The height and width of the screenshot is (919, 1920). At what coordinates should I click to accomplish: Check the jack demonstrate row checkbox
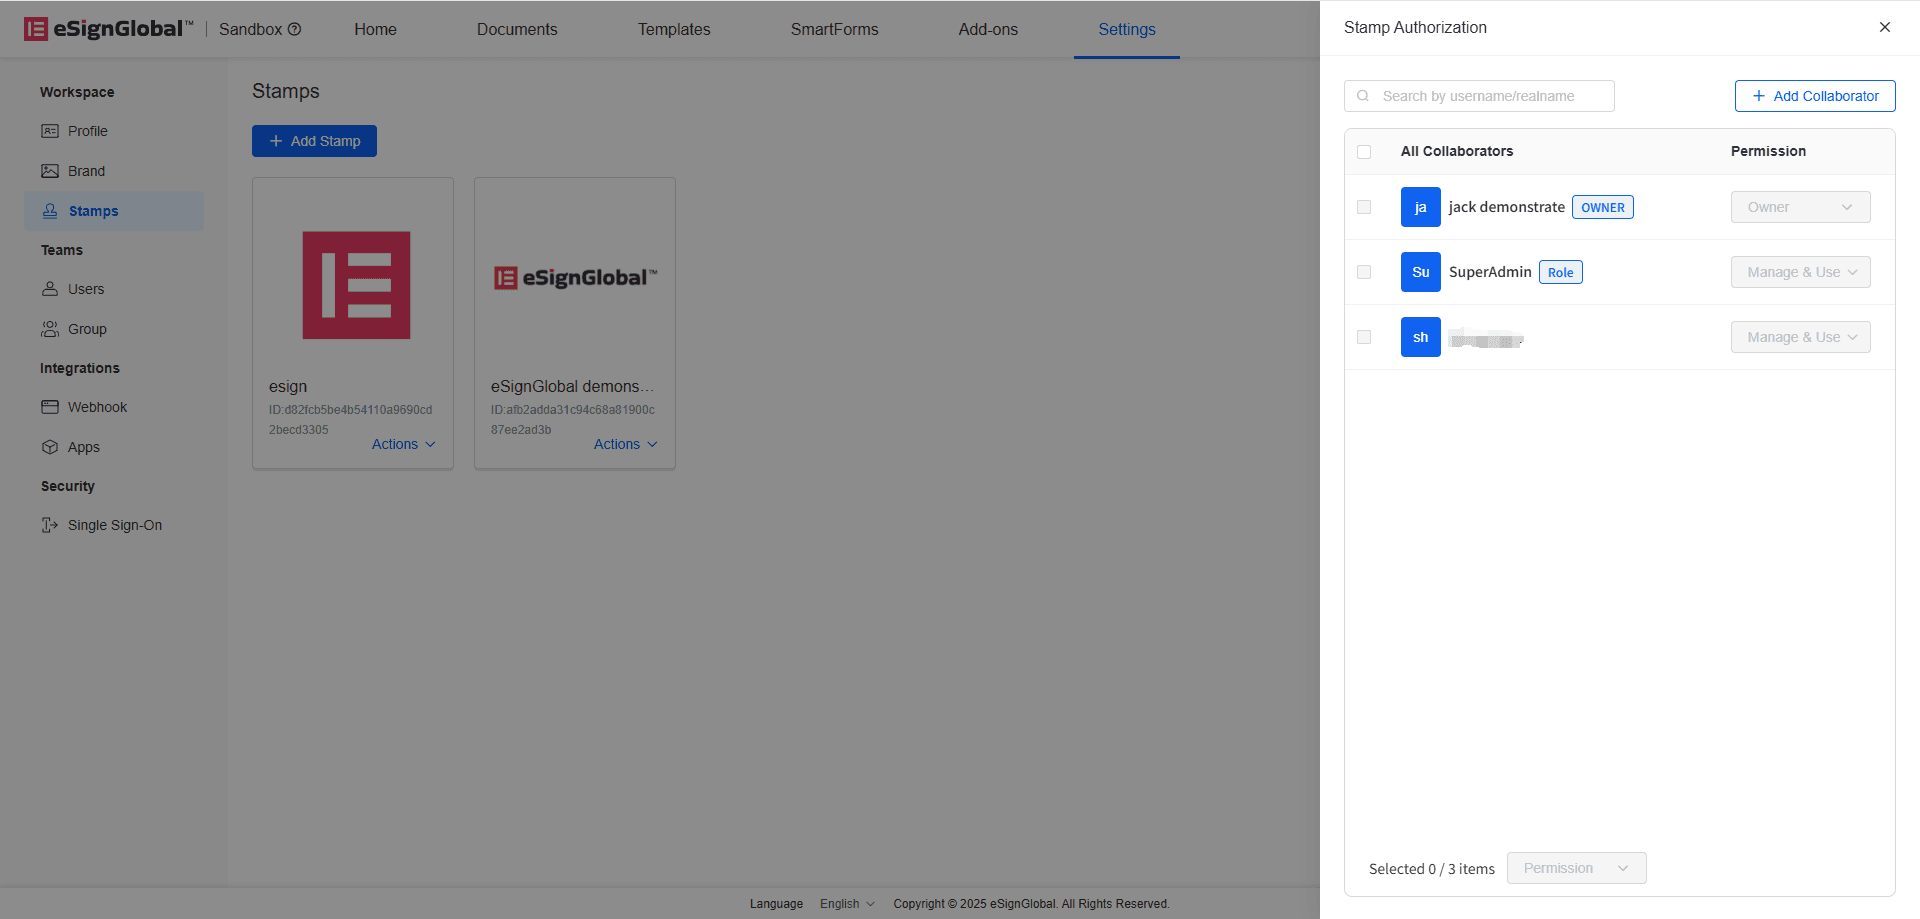coord(1364,207)
